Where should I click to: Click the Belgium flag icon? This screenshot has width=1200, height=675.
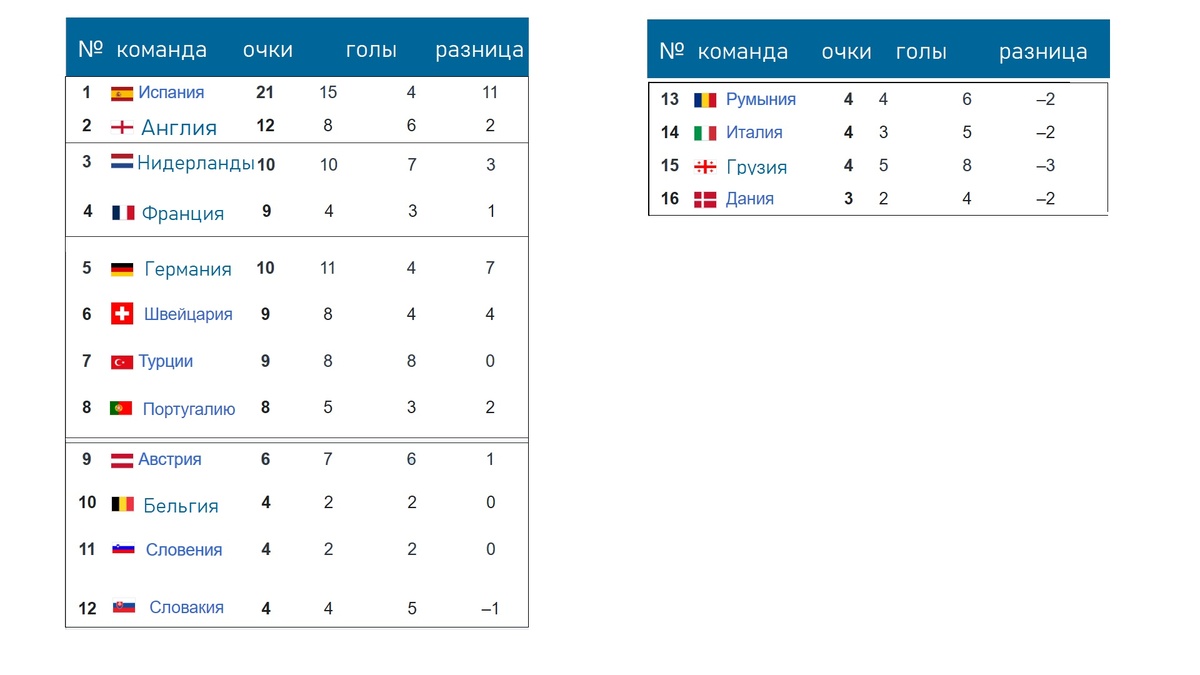(122, 504)
